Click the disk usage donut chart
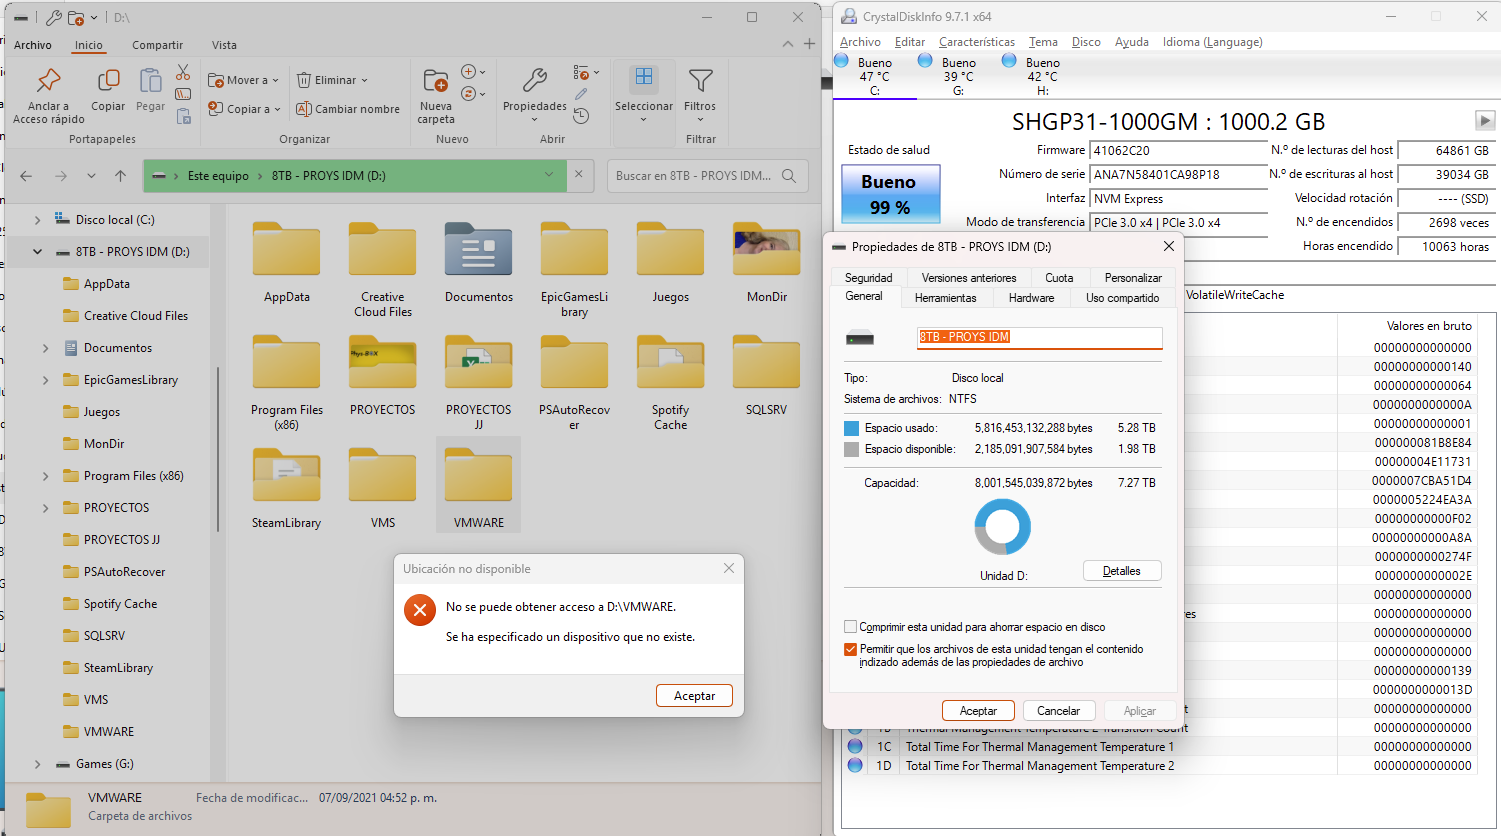1501x836 pixels. [1002, 527]
